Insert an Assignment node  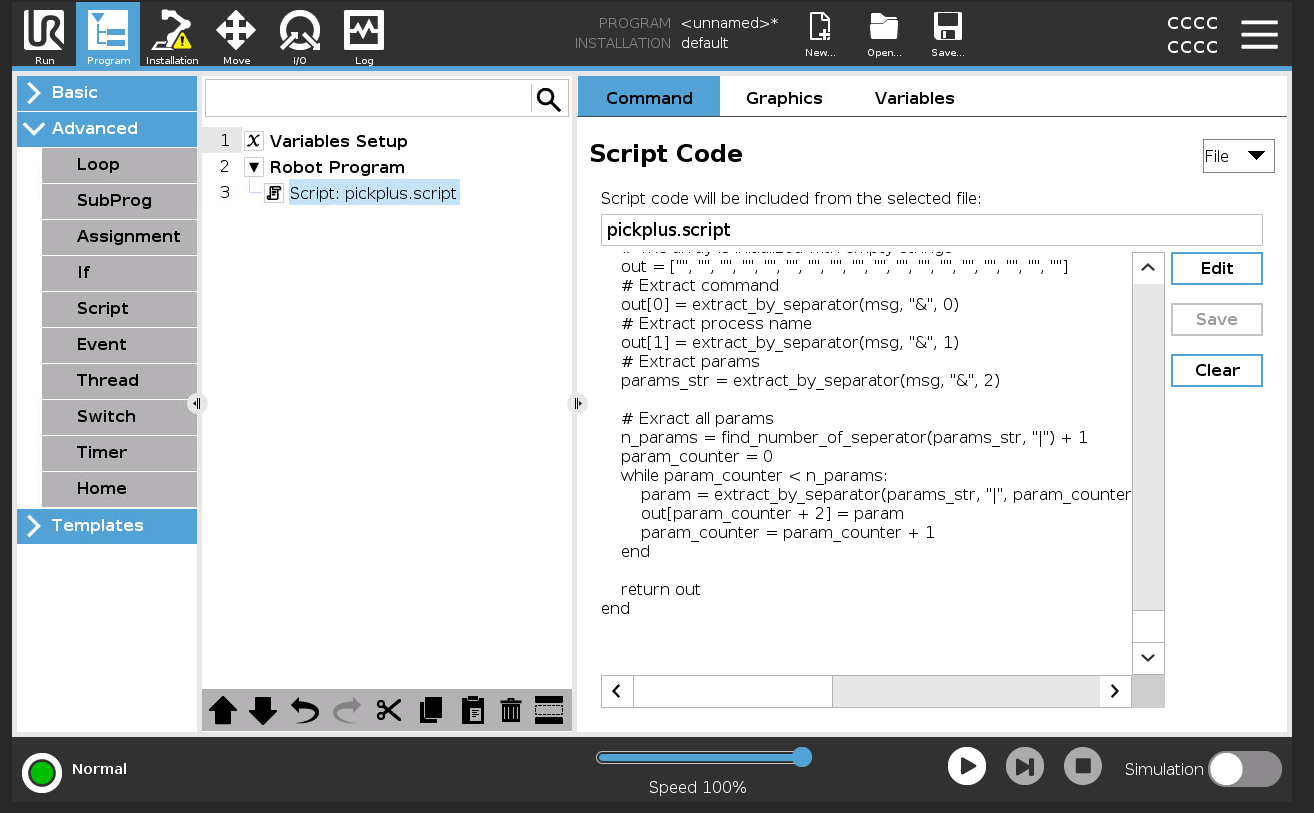[x=119, y=237]
